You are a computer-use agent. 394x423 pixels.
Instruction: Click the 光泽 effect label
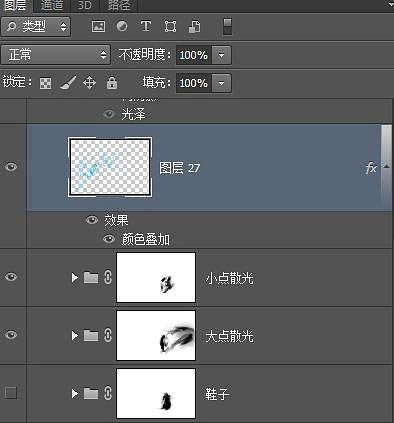pyautogui.click(x=133, y=114)
